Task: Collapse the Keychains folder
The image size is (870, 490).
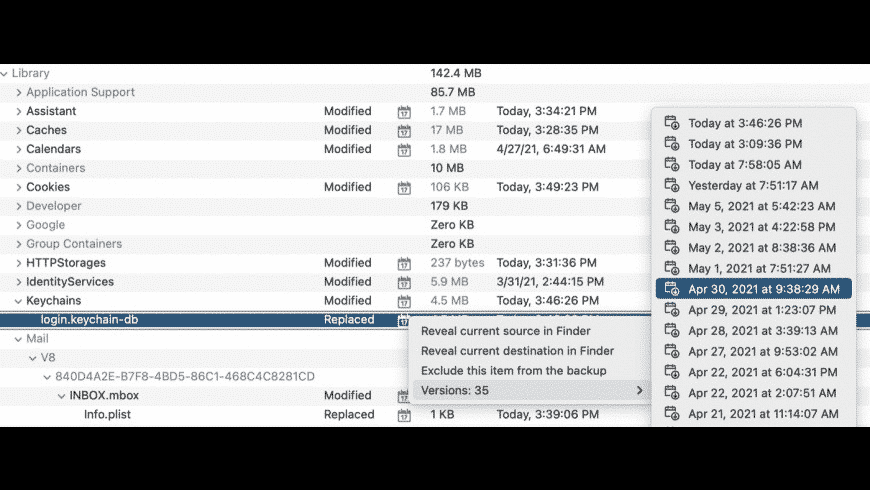Action: 19,301
